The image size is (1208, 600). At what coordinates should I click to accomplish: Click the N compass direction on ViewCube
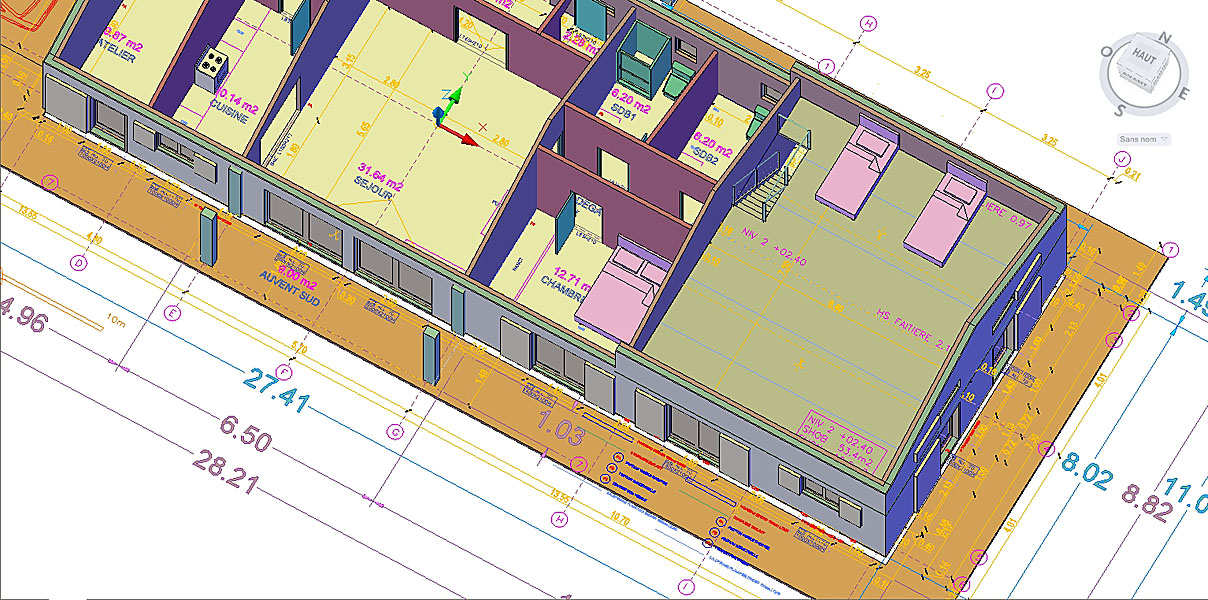coord(1164,36)
